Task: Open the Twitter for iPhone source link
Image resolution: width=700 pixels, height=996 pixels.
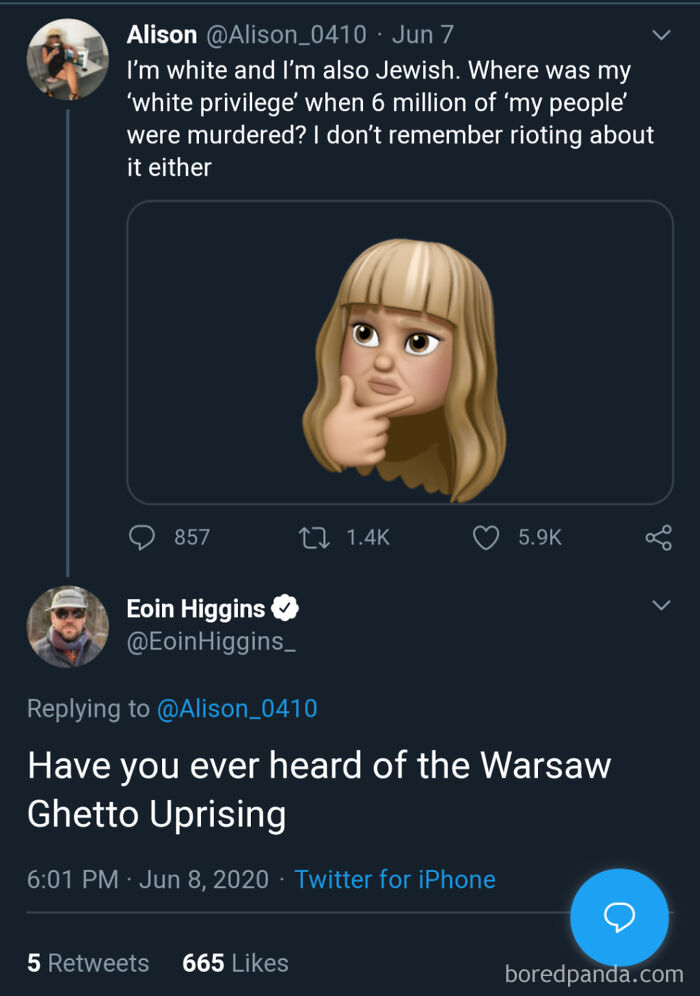Action: coord(394,879)
